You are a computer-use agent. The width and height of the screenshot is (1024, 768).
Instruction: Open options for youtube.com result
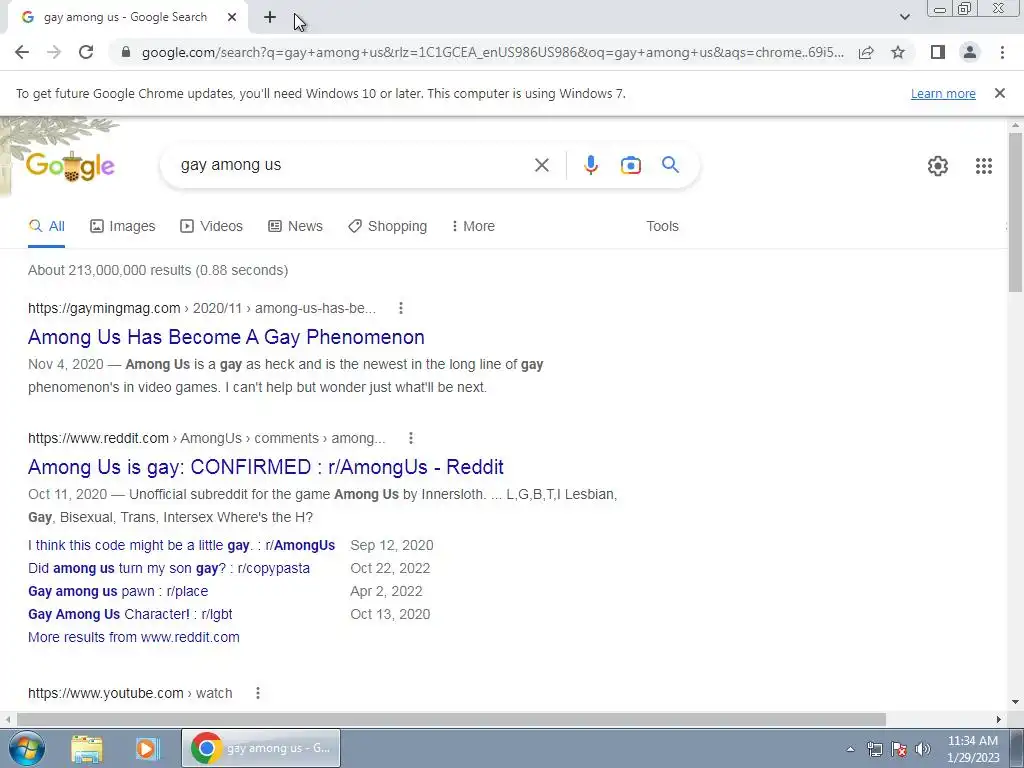(x=258, y=693)
